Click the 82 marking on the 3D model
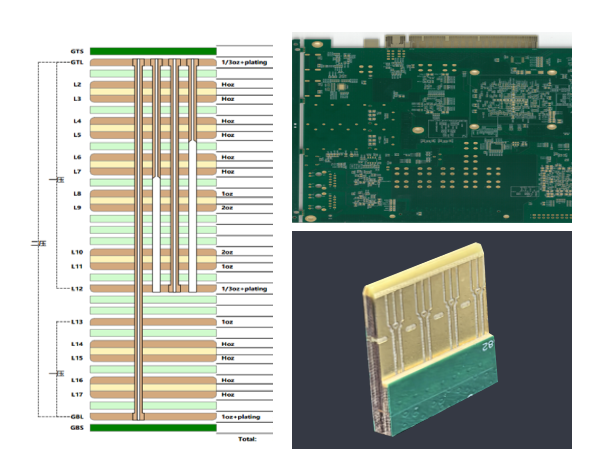The width and height of the screenshot is (601, 472). pos(488,346)
